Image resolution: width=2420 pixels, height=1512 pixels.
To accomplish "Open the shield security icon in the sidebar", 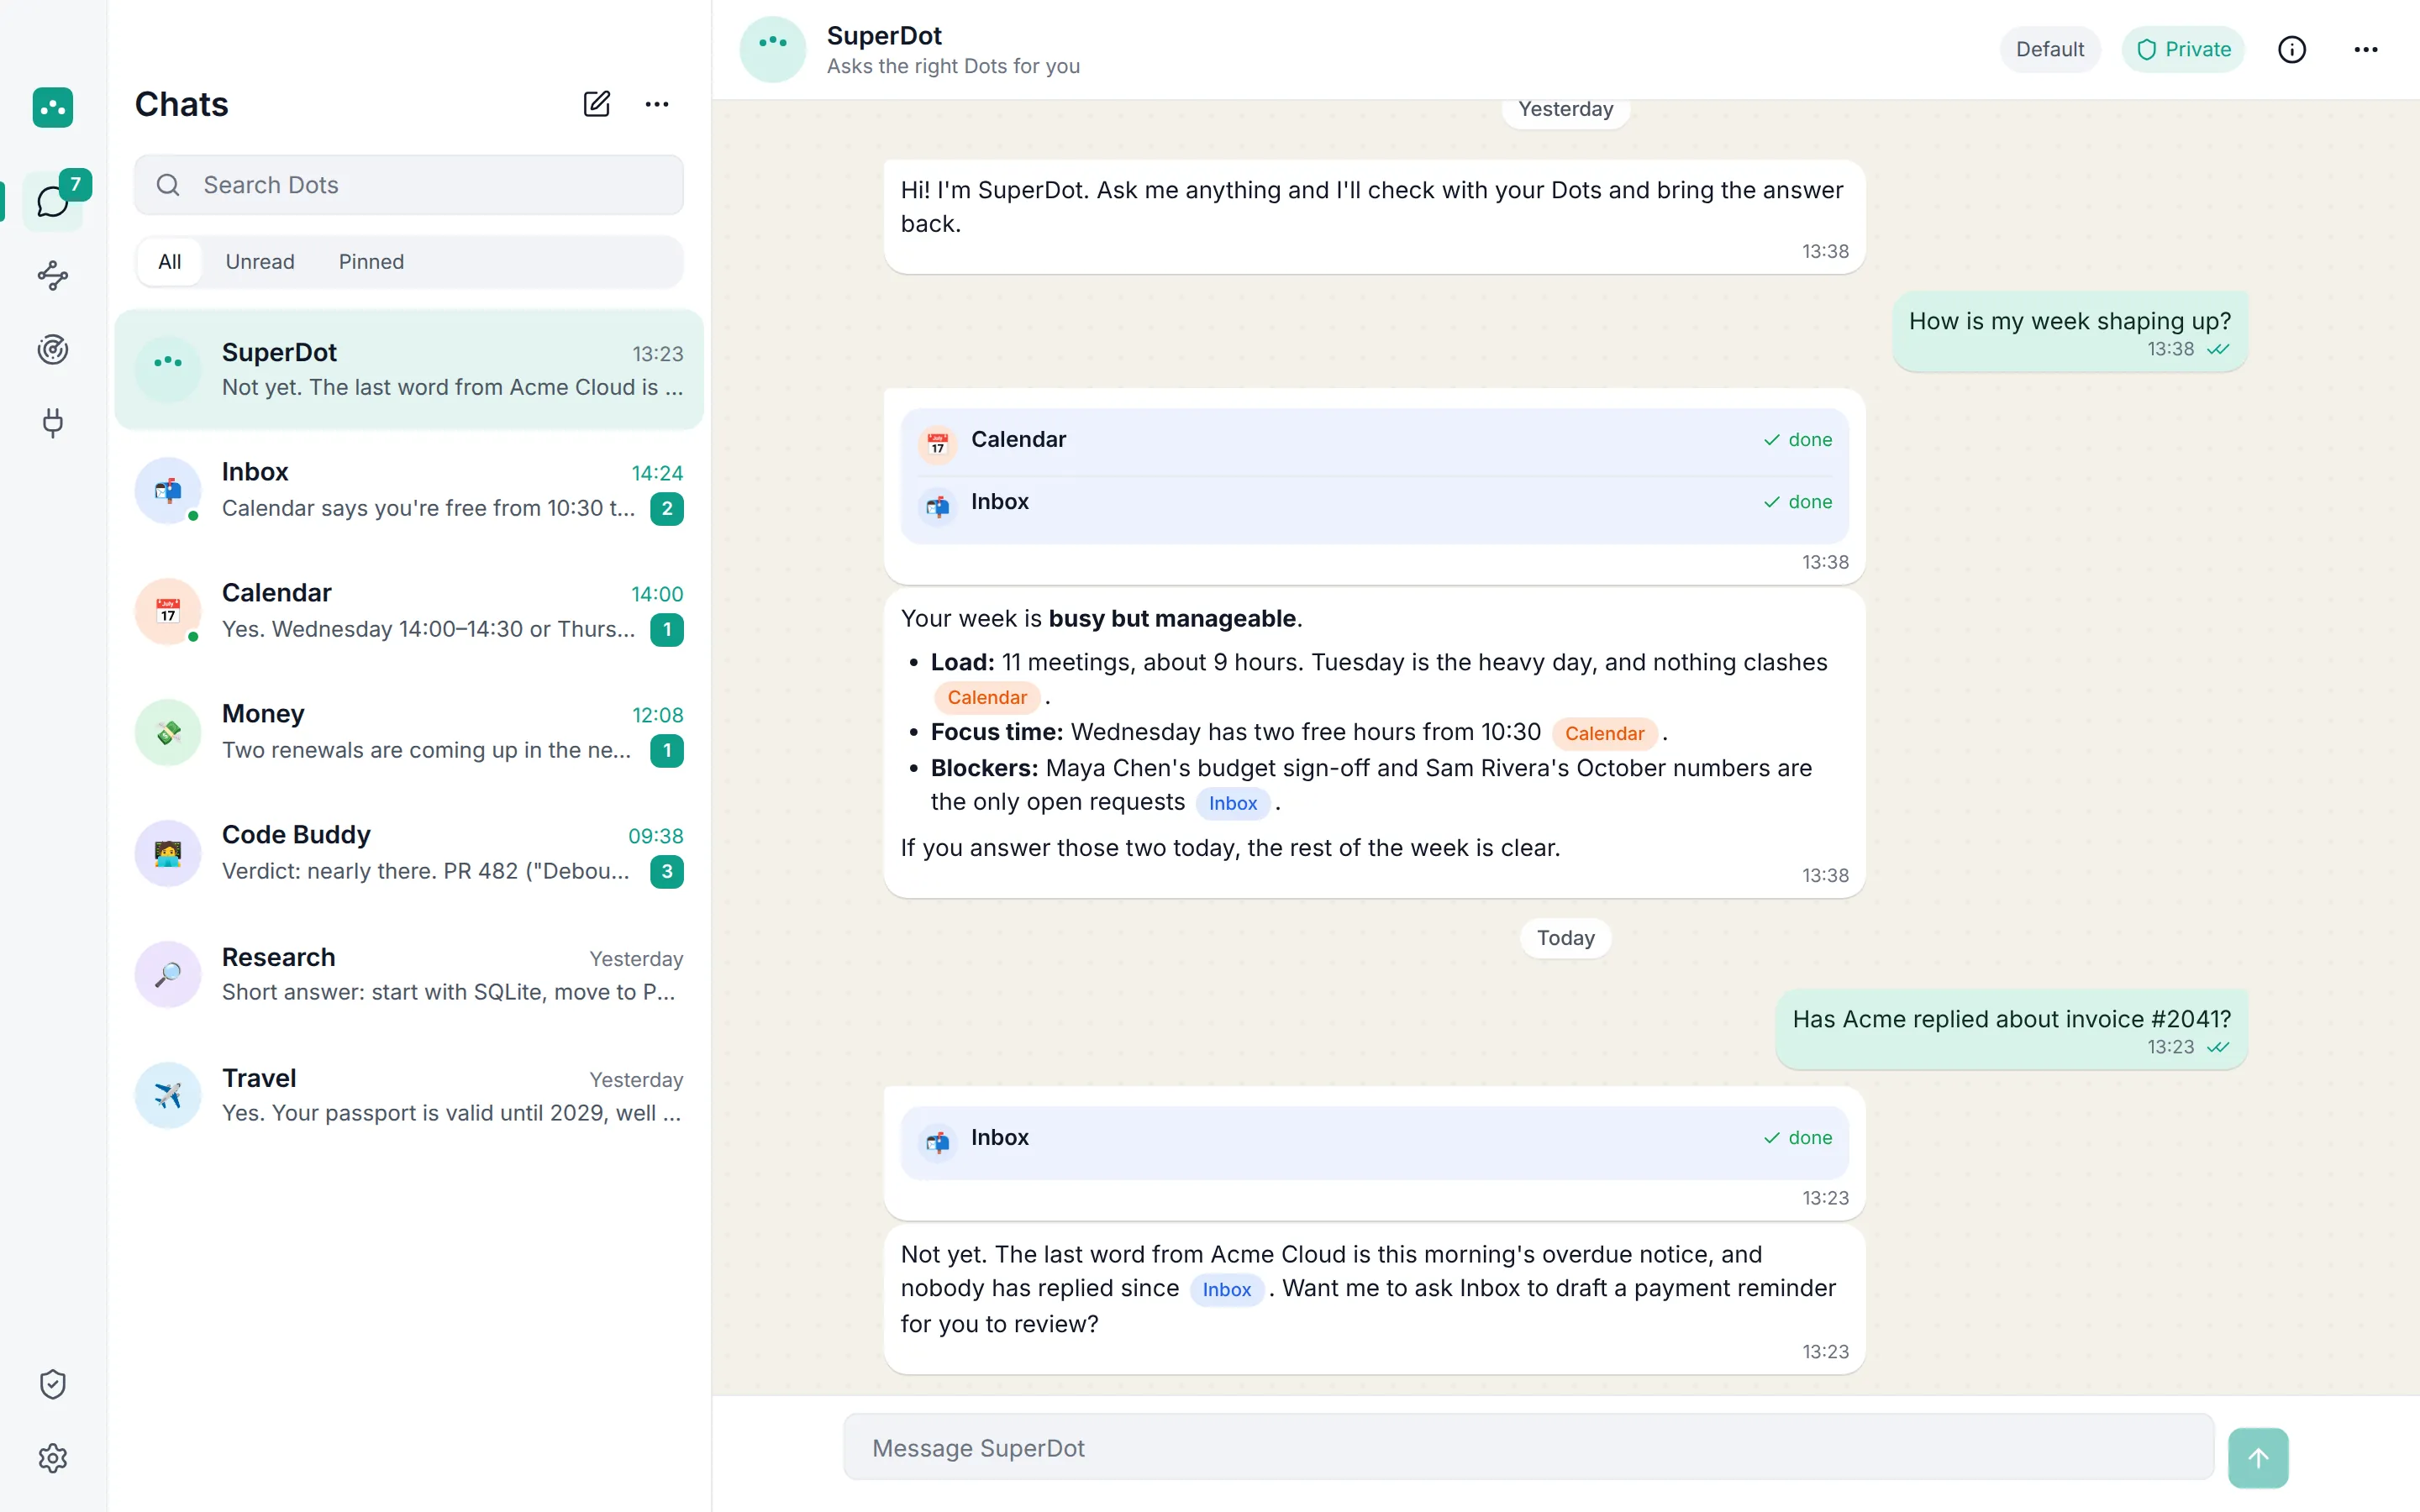I will point(53,1384).
